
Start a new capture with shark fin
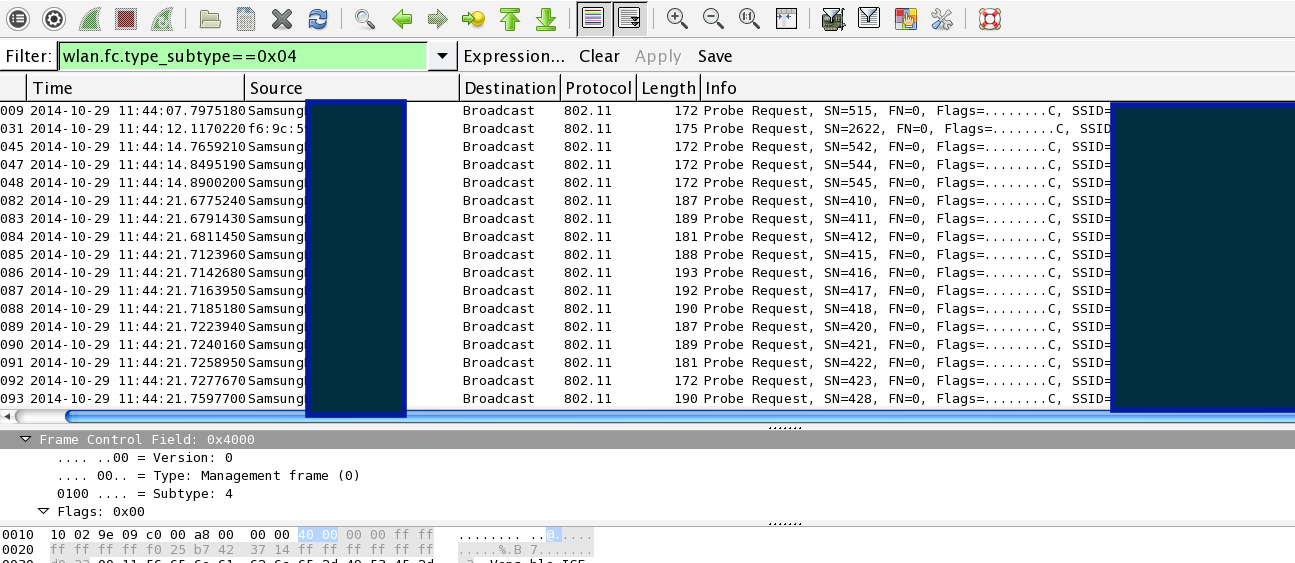90,18
